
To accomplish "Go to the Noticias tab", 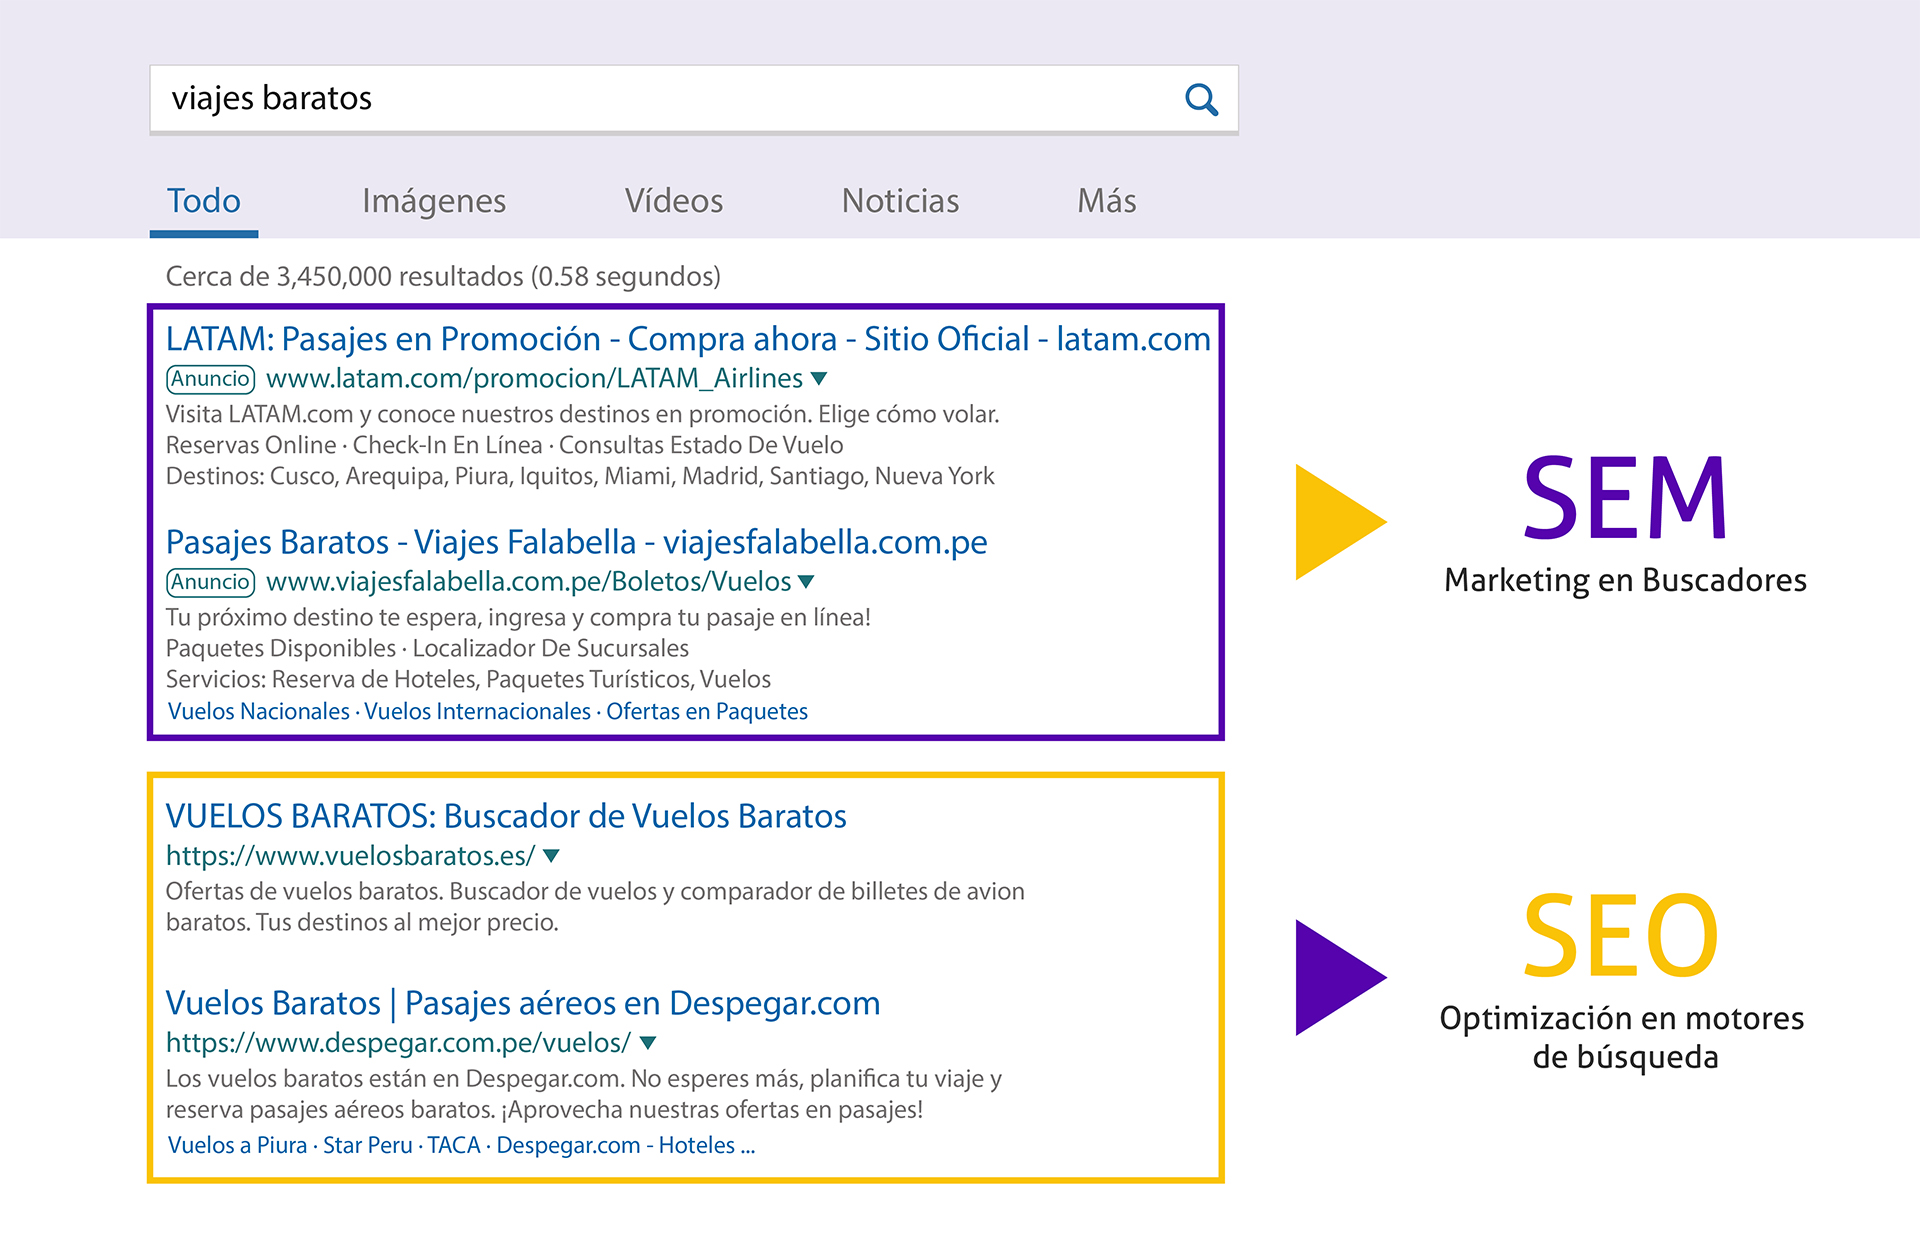I will click(900, 201).
